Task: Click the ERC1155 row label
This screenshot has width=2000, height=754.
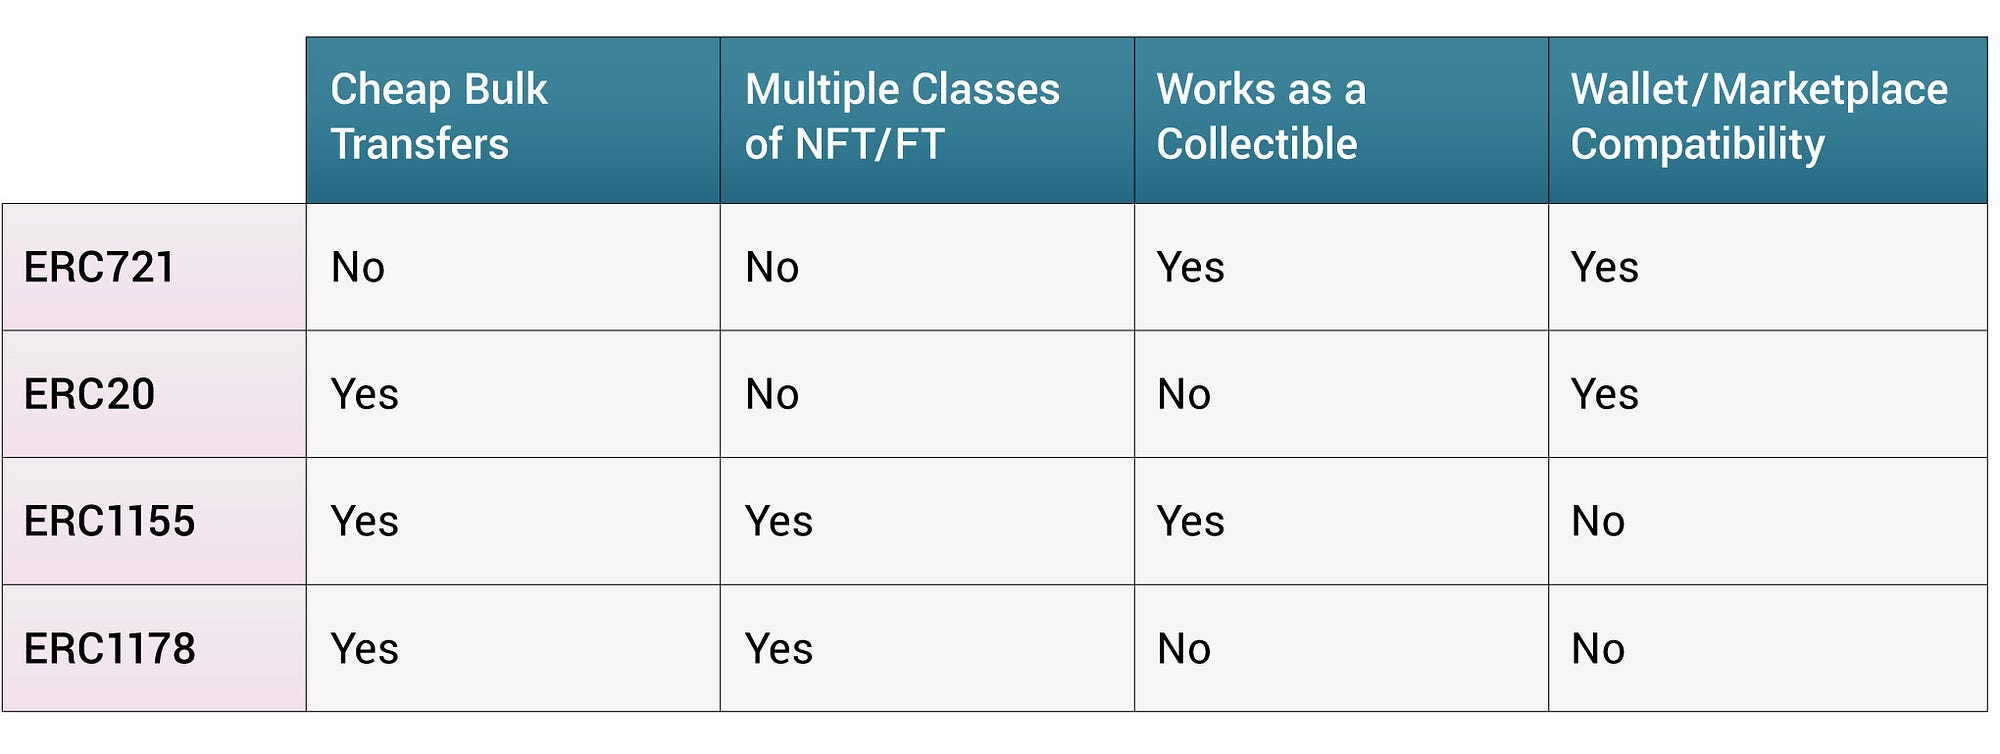Action: pos(154,521)
